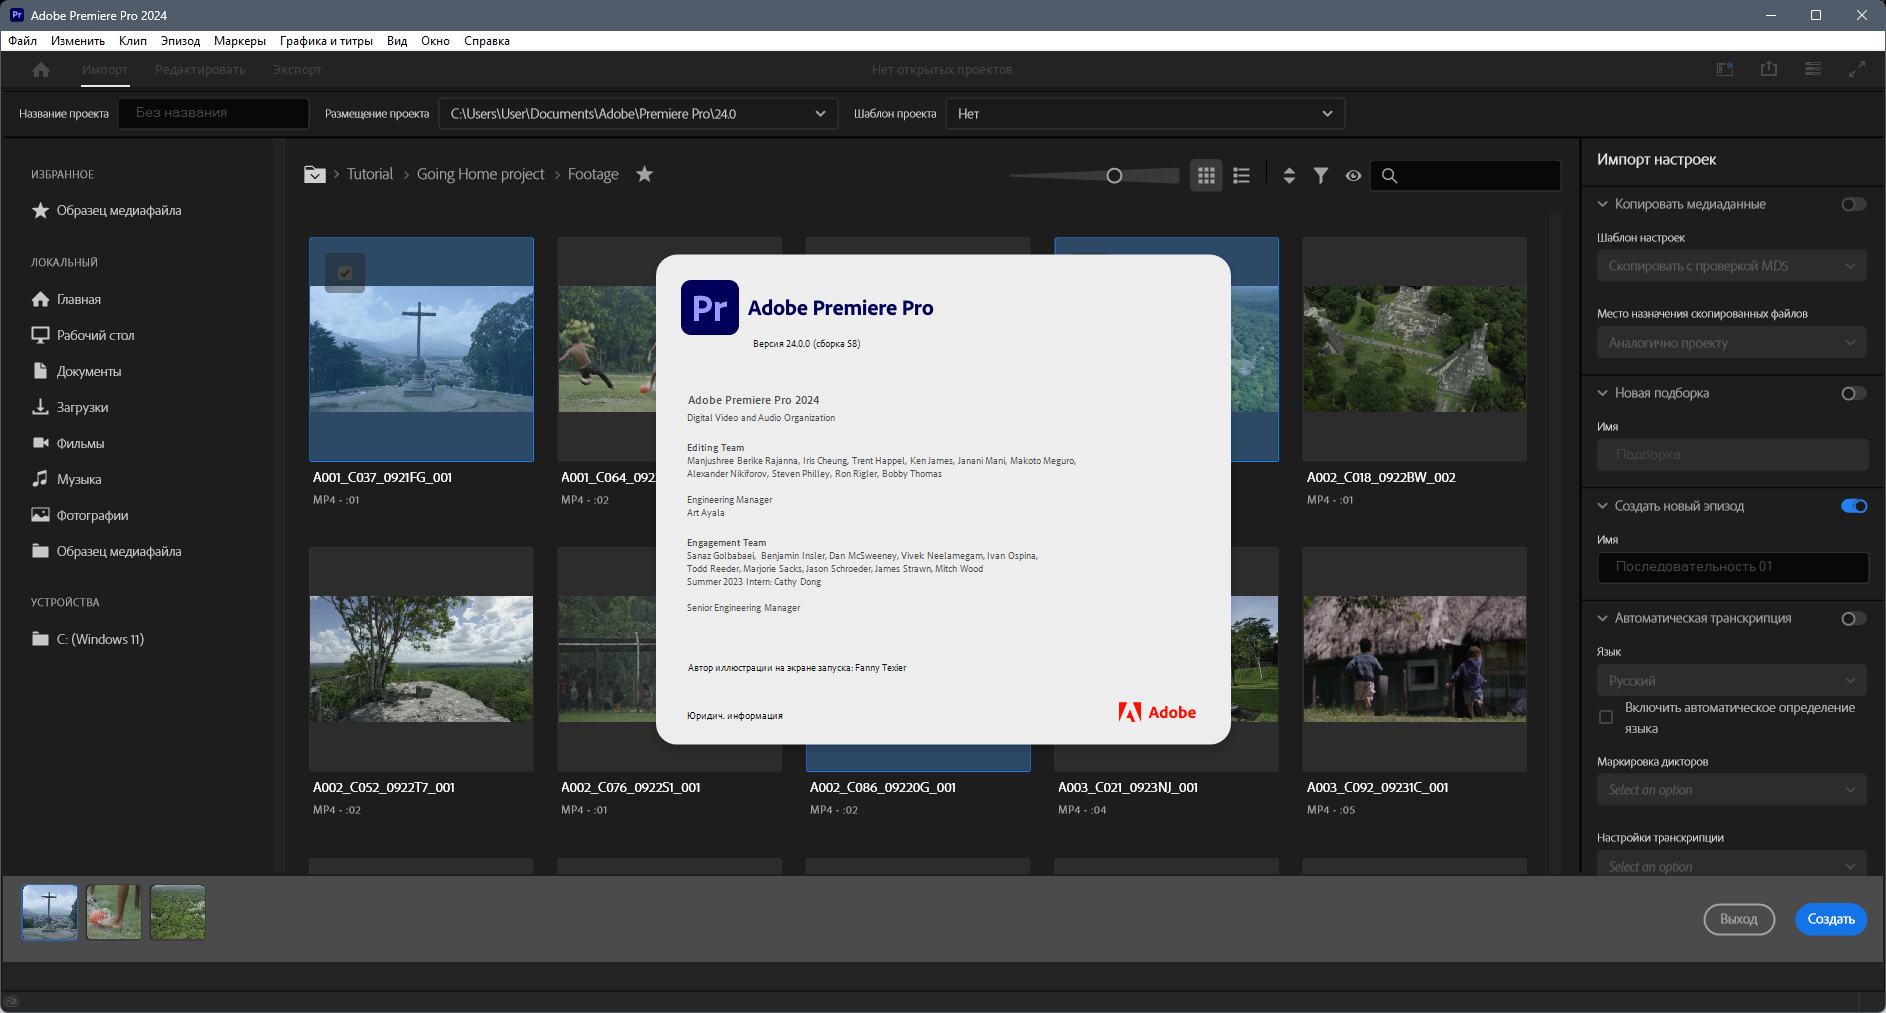1886x1013 pixels.
Task: Adjust the thumbnail size slider
Action: 1114,175
